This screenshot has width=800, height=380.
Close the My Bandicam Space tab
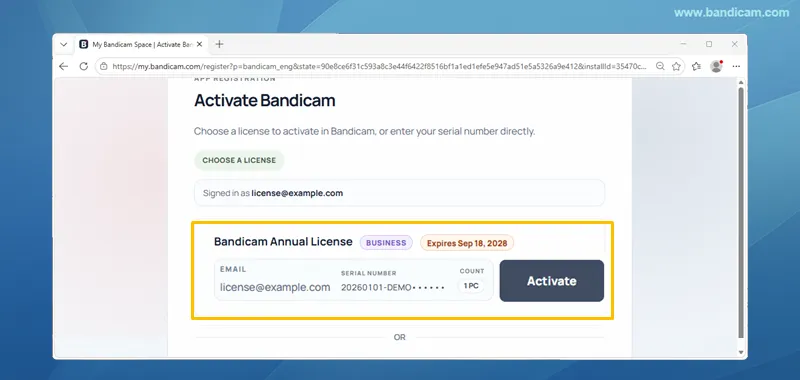pyautogui.click(x=199, y=44)
